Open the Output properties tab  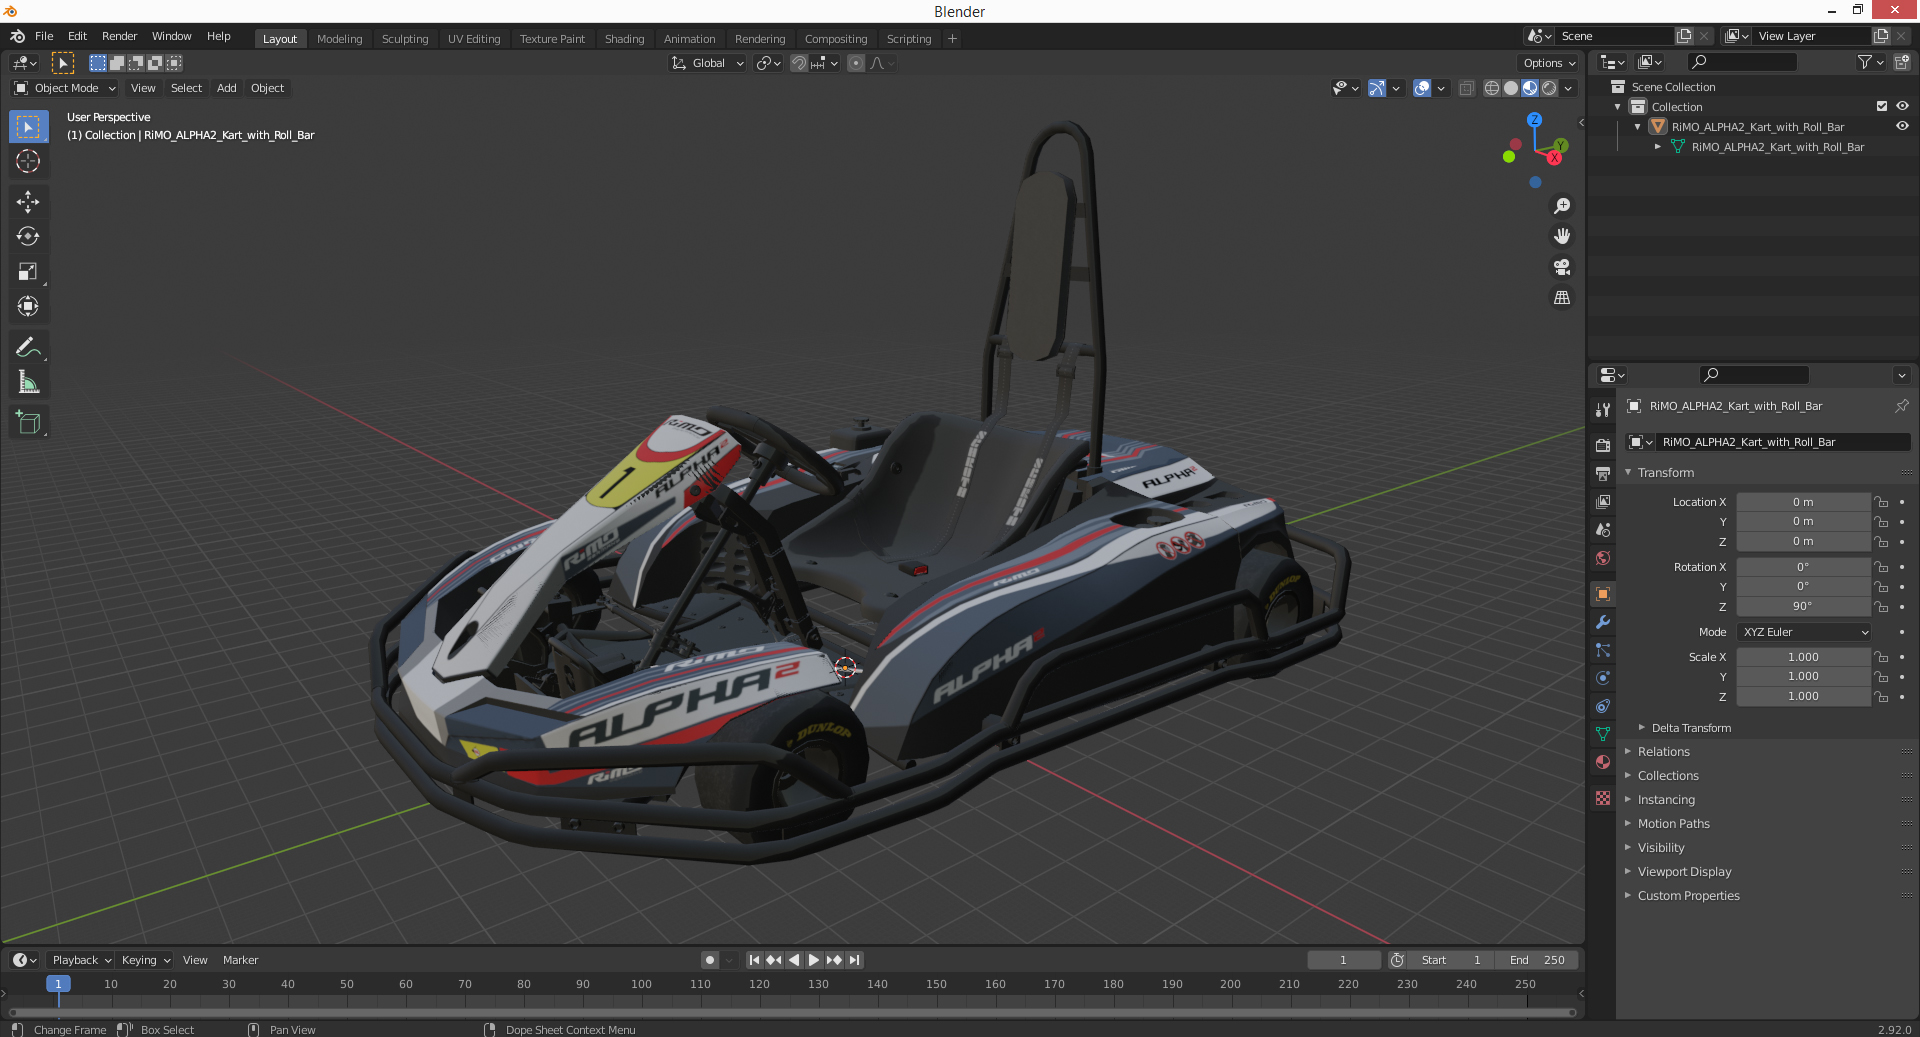pos(1603,473)
